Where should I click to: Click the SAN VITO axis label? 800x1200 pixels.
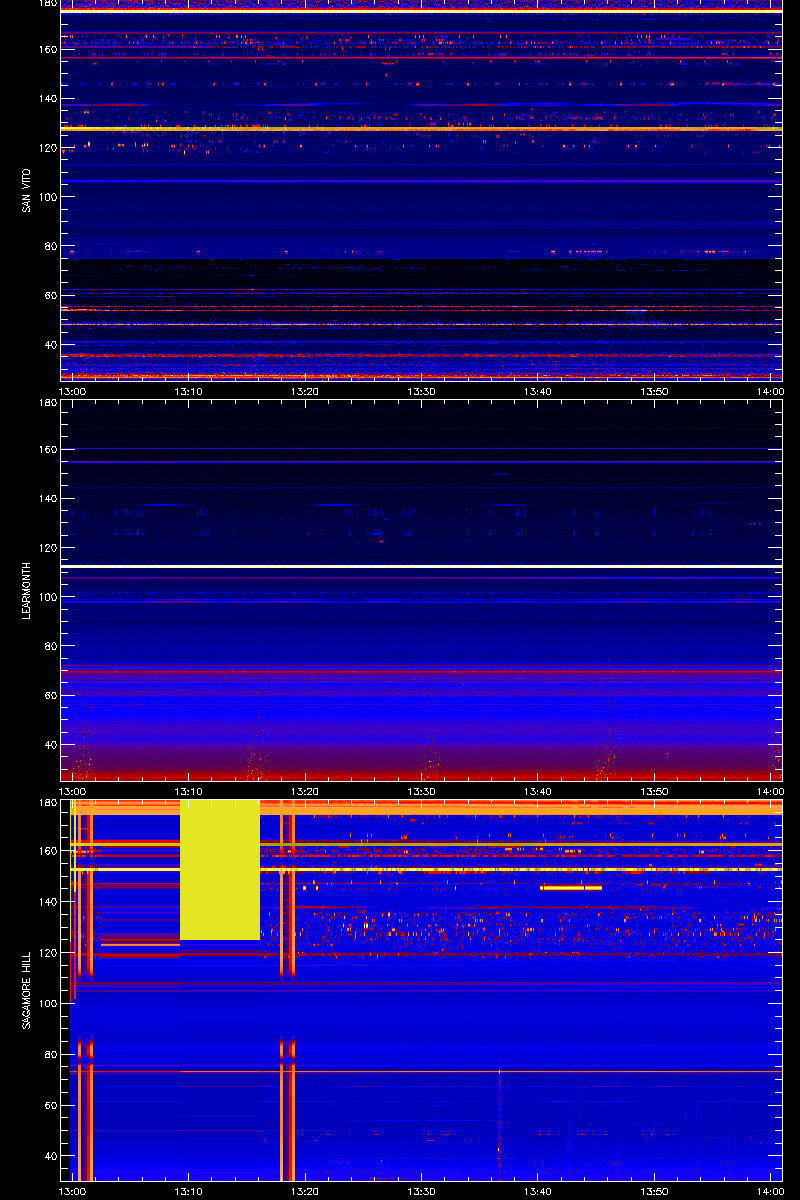pyautogui.click(x=26, y=190)
